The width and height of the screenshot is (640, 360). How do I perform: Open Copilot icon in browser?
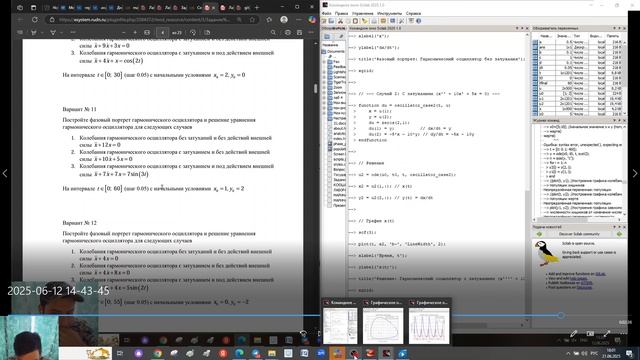coord(312,20)
